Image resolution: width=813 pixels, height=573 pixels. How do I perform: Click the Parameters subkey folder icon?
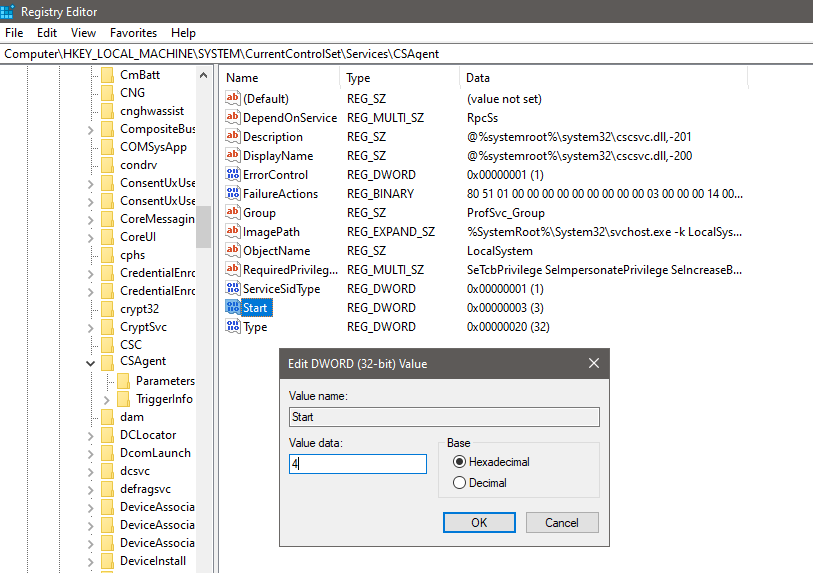(124, 381)
